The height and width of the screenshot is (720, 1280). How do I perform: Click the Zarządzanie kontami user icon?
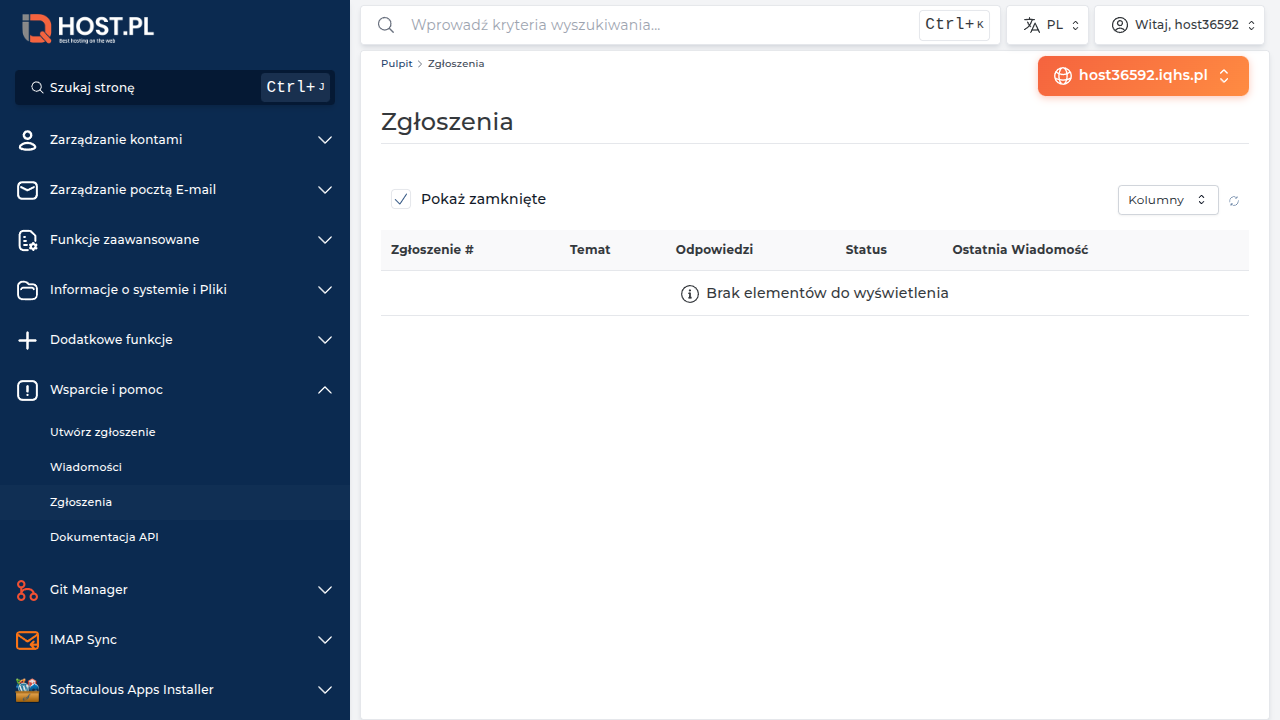click(28, 140)
